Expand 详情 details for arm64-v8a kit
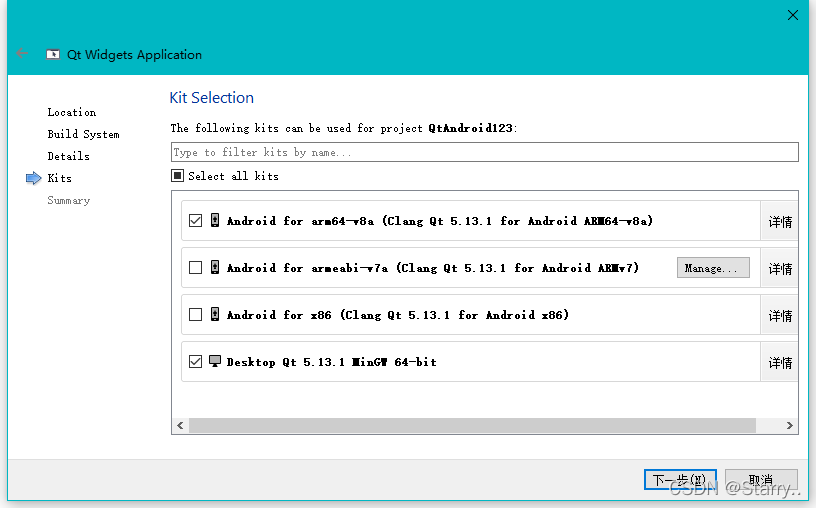Image resolution: width=816 pixels, height=508 pixels. [779, 221]
